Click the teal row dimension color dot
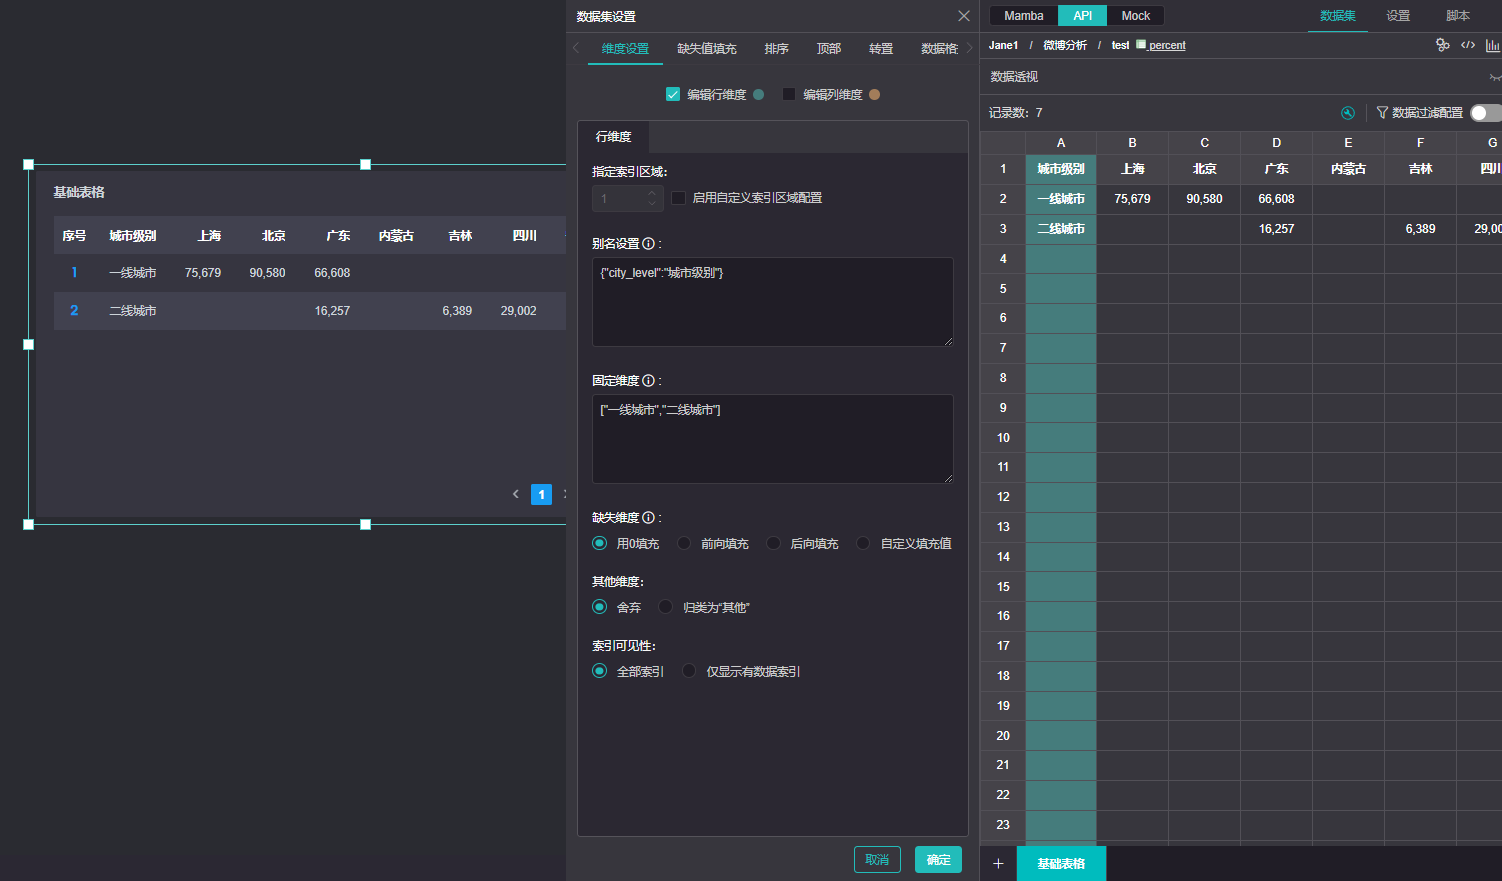1502x881 pixels. coord(759,94)
